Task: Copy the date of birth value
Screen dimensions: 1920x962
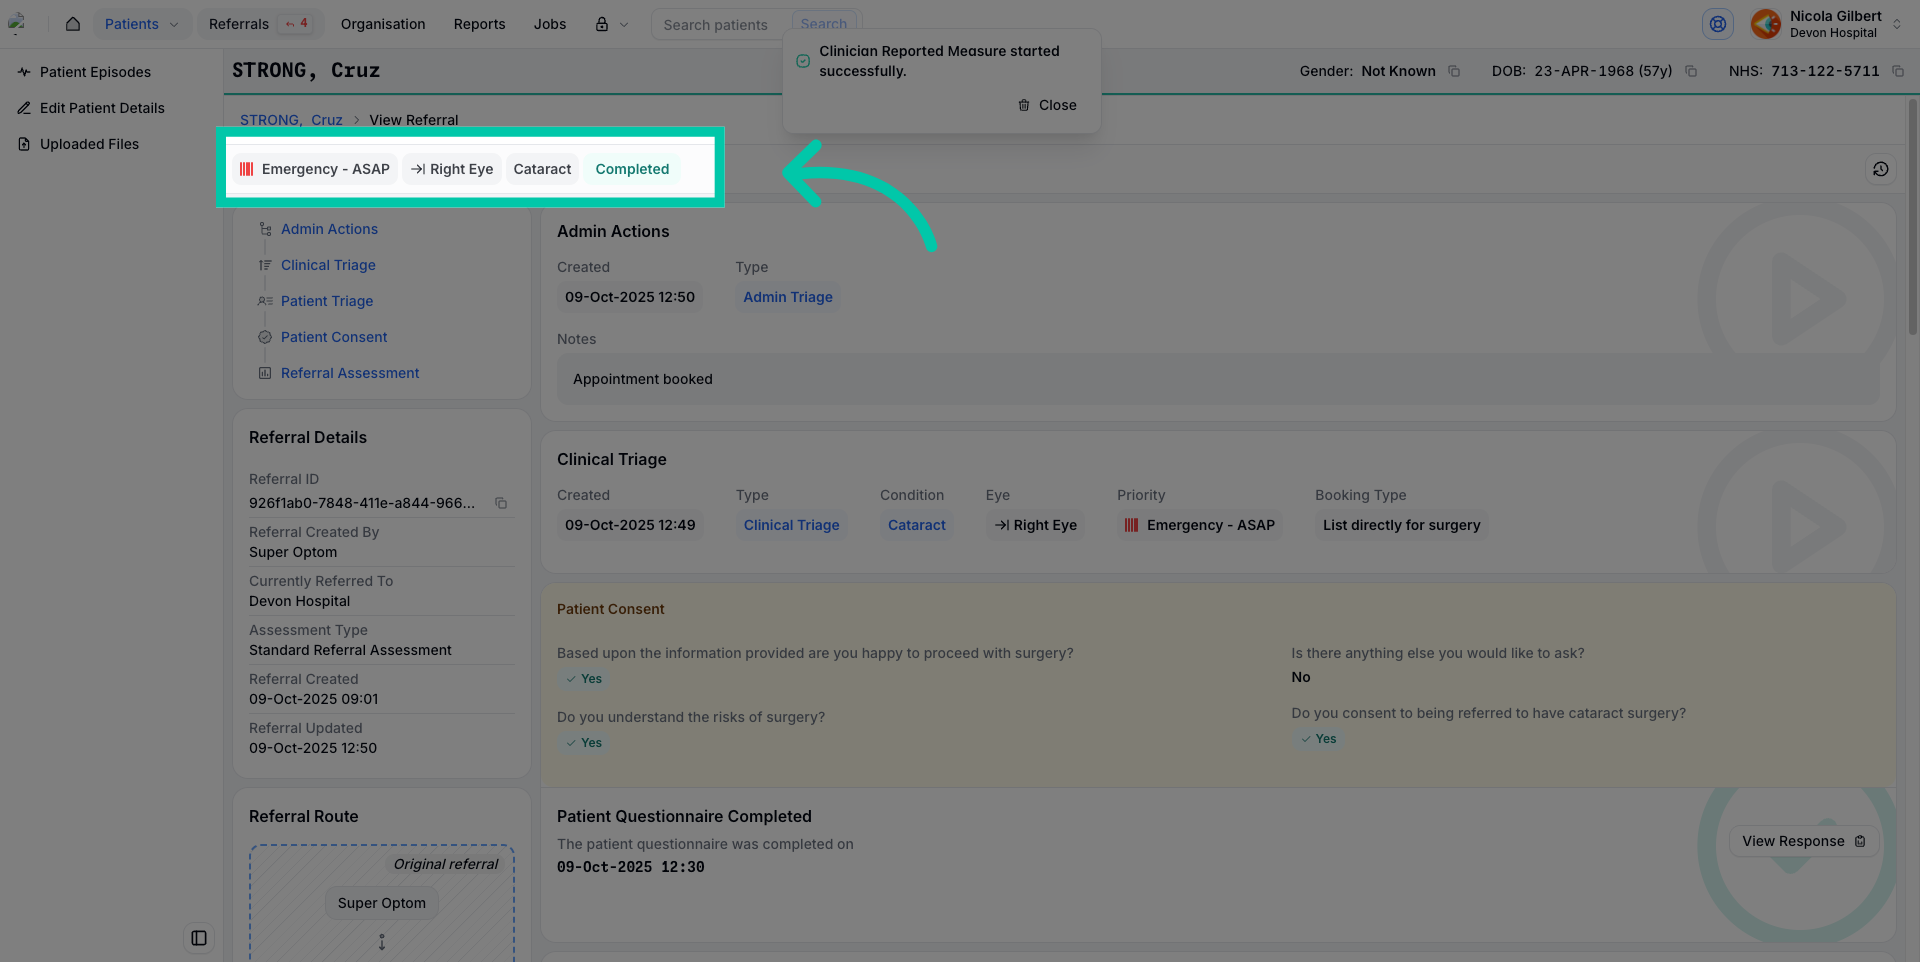Action: [x=1691, y=71]
